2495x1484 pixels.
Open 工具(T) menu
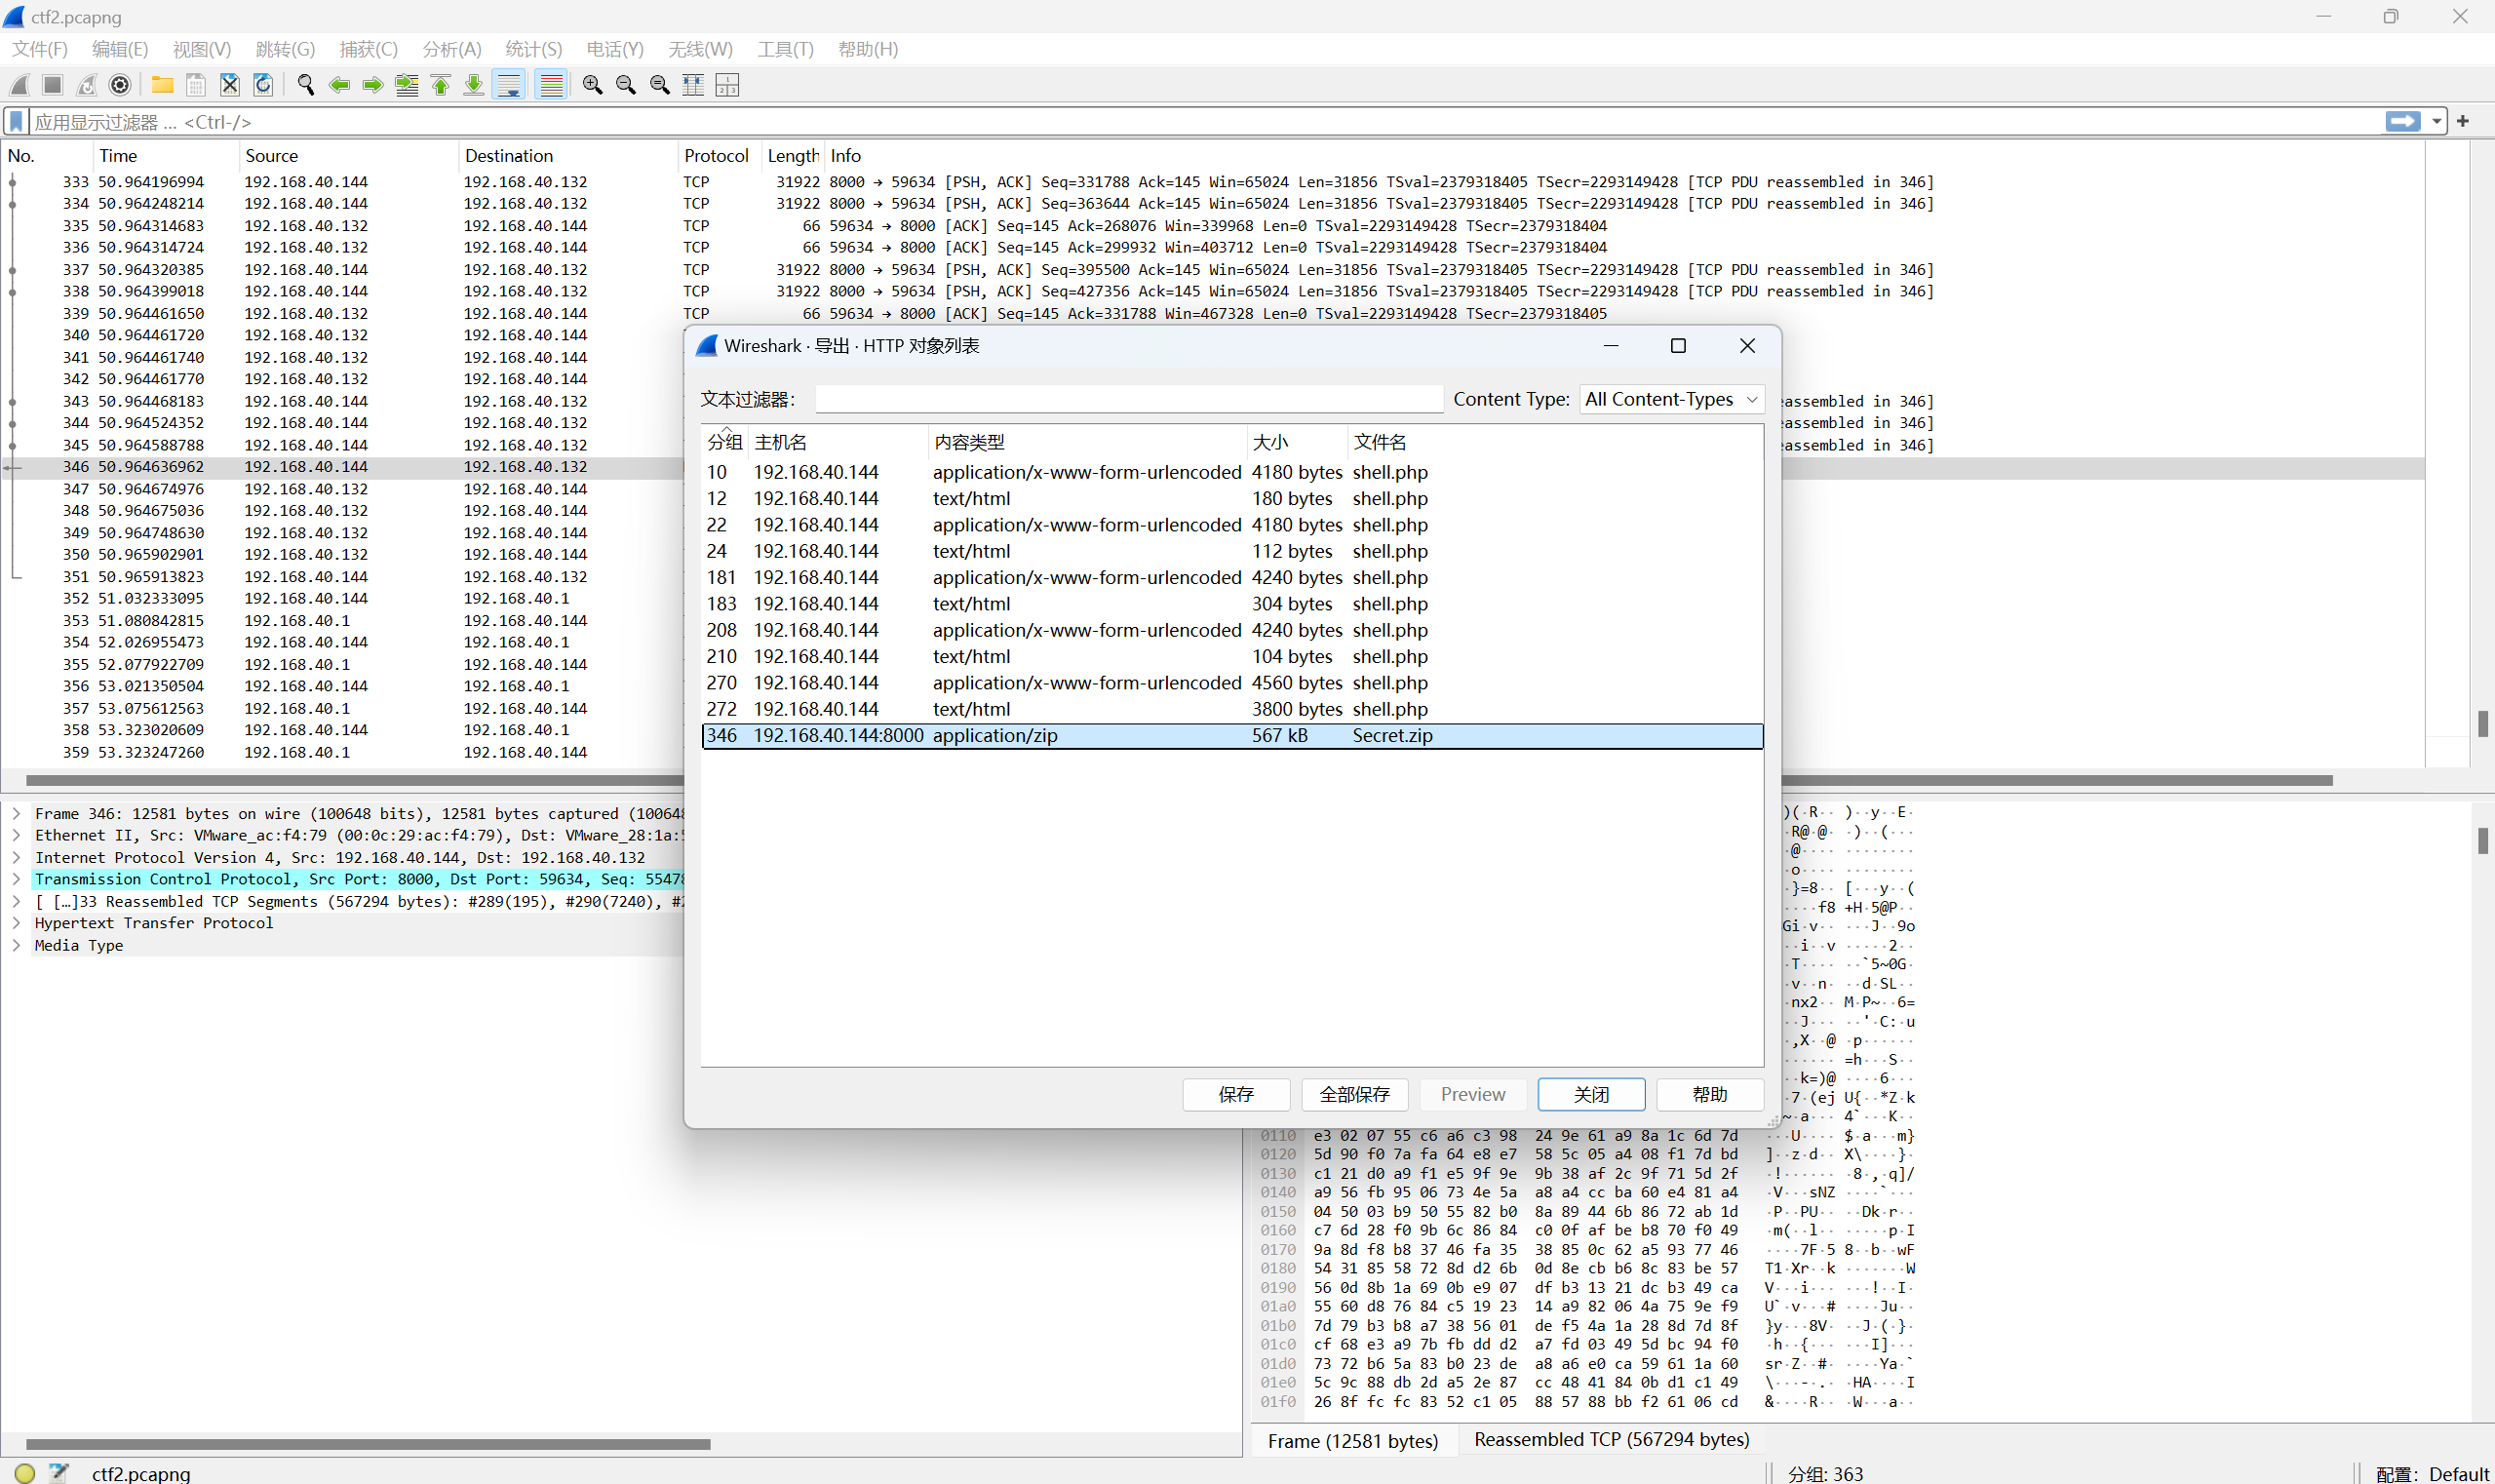pyautogui.click(x=785, y=49)
